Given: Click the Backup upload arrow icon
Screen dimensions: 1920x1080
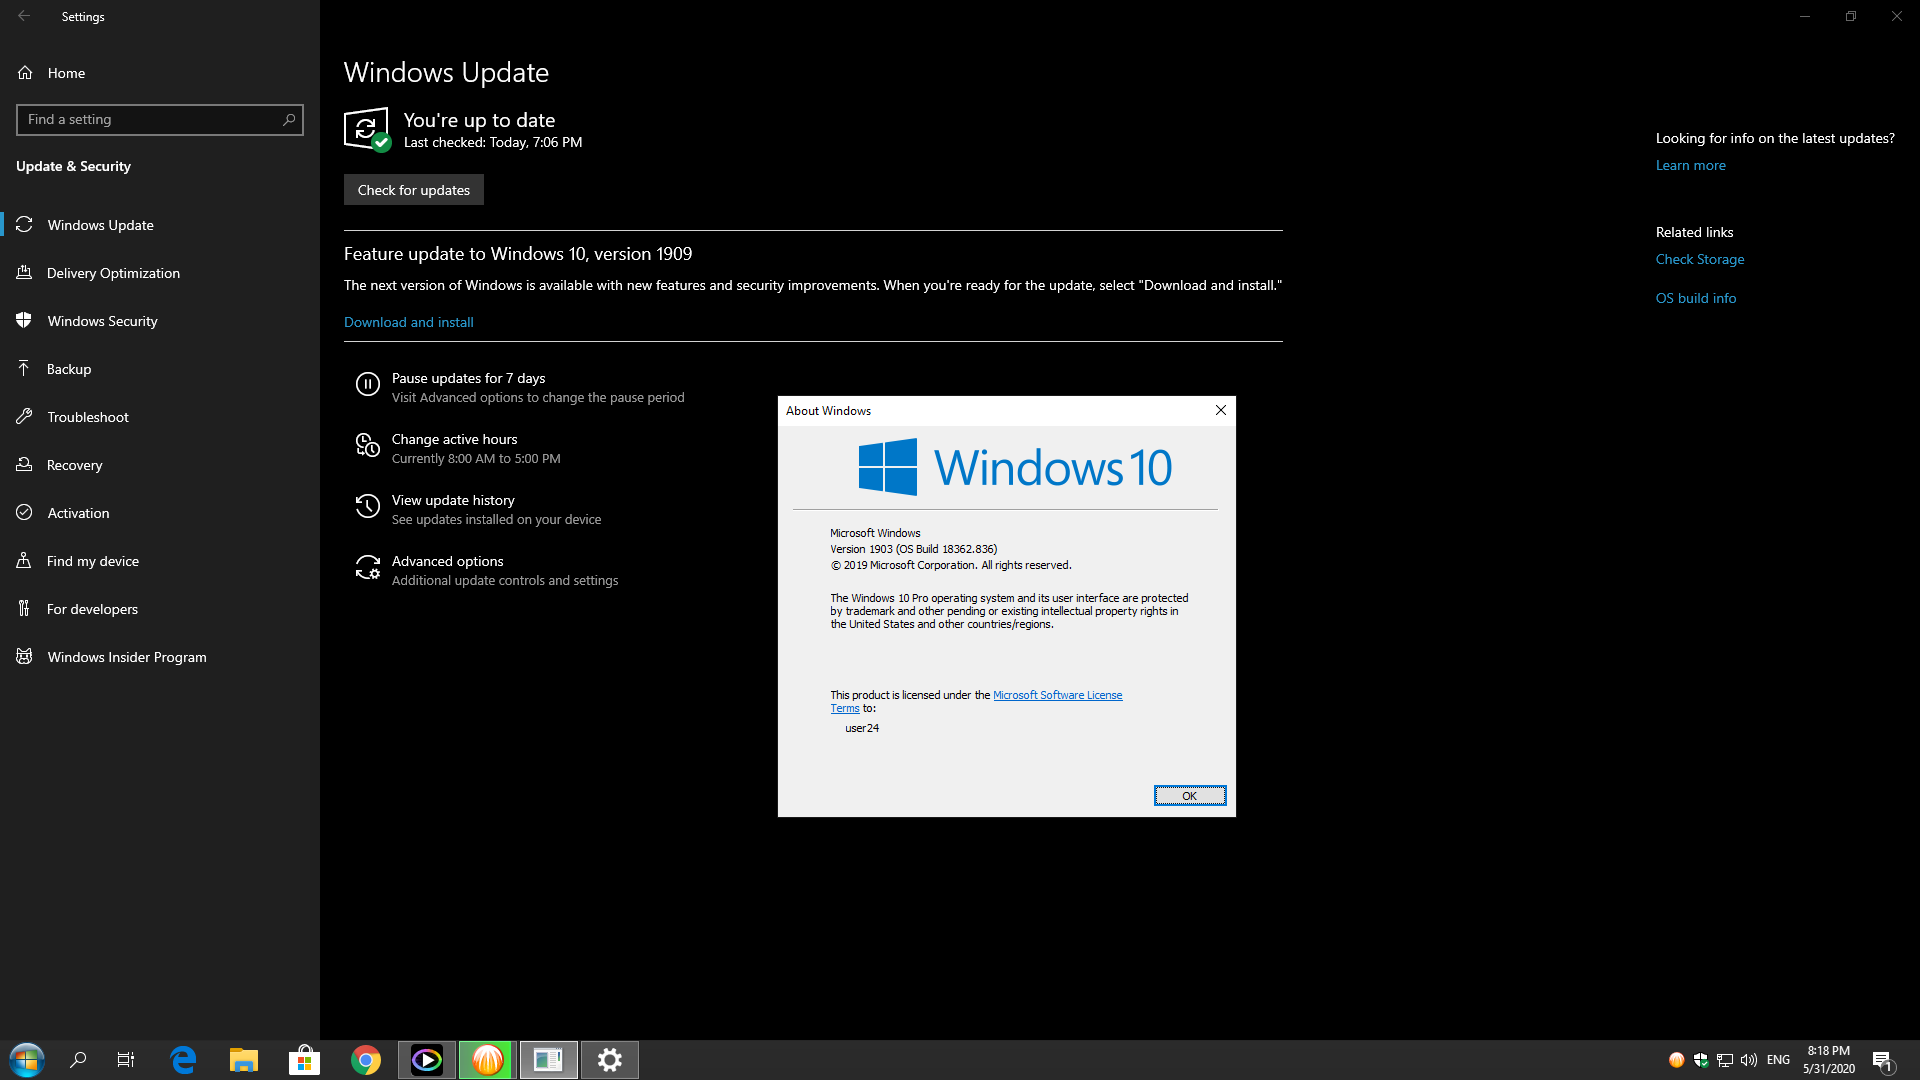Looking at the screenshot, I should (24, 368).
